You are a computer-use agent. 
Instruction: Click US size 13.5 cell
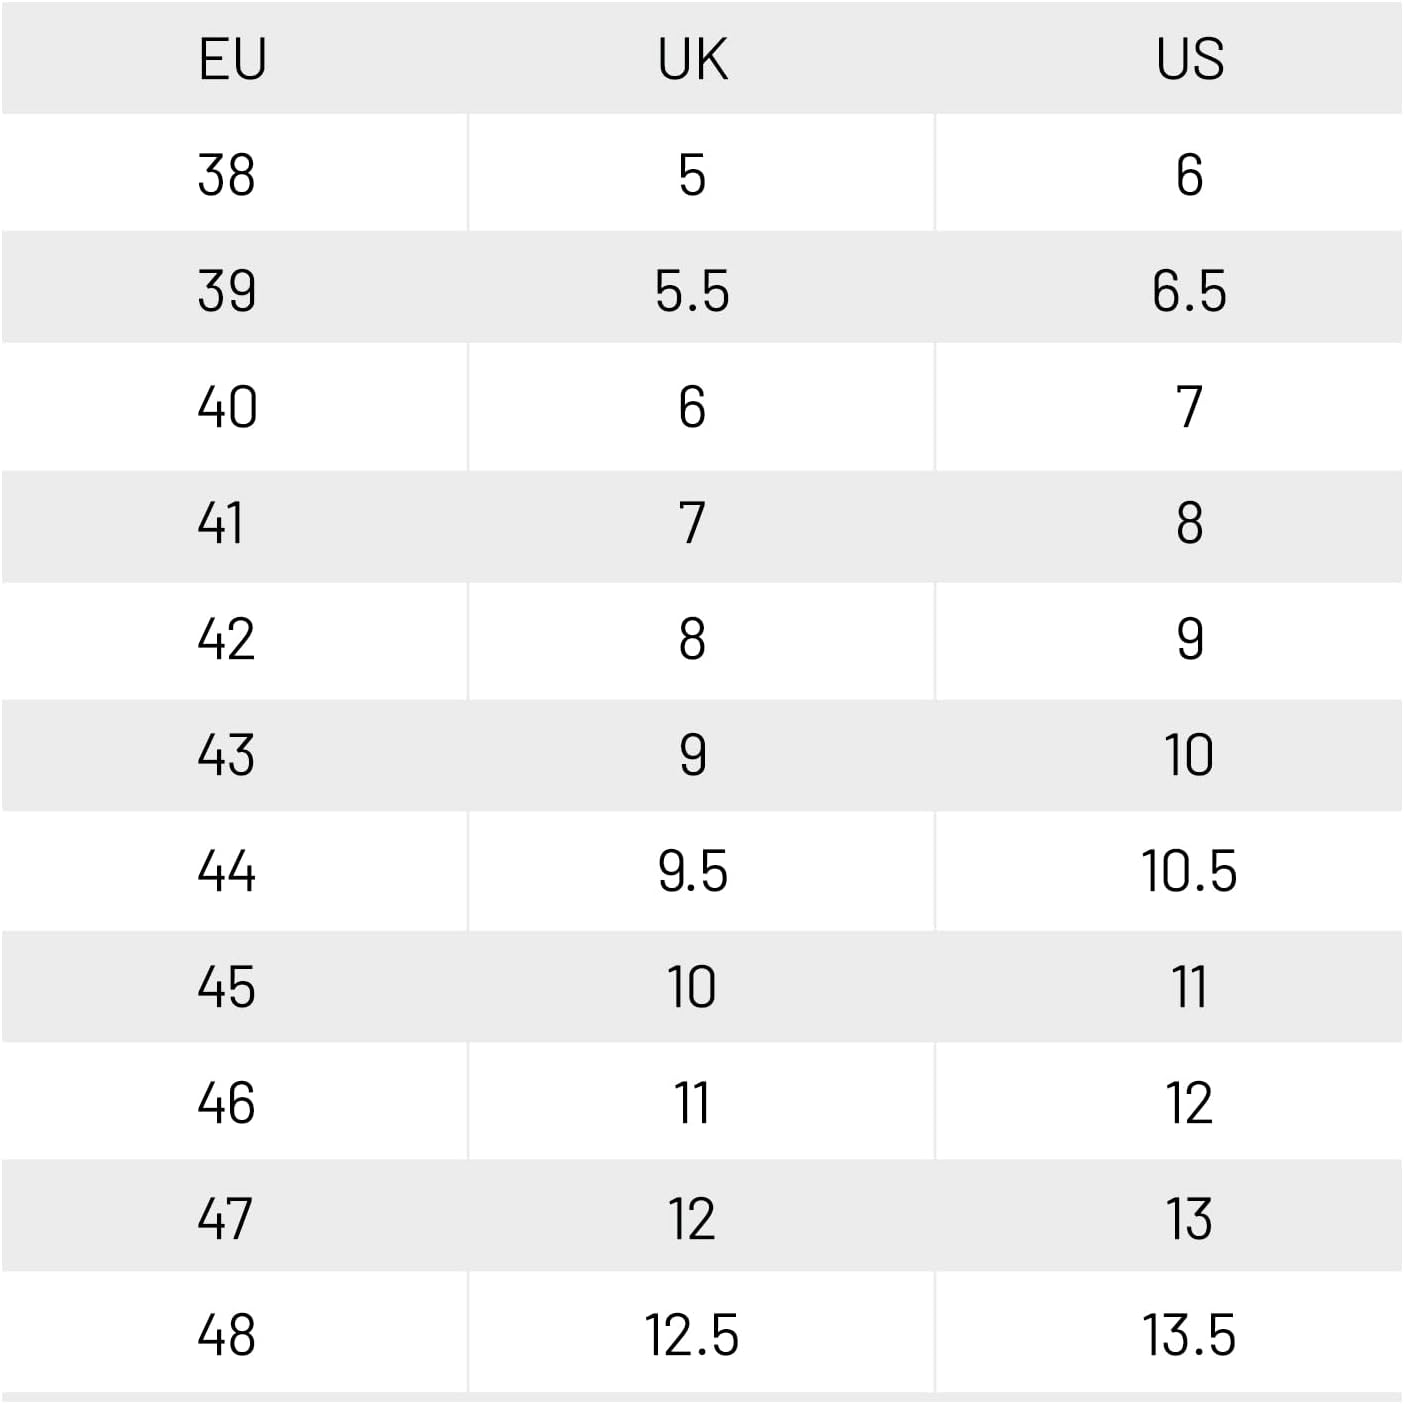point(1189,1335)
